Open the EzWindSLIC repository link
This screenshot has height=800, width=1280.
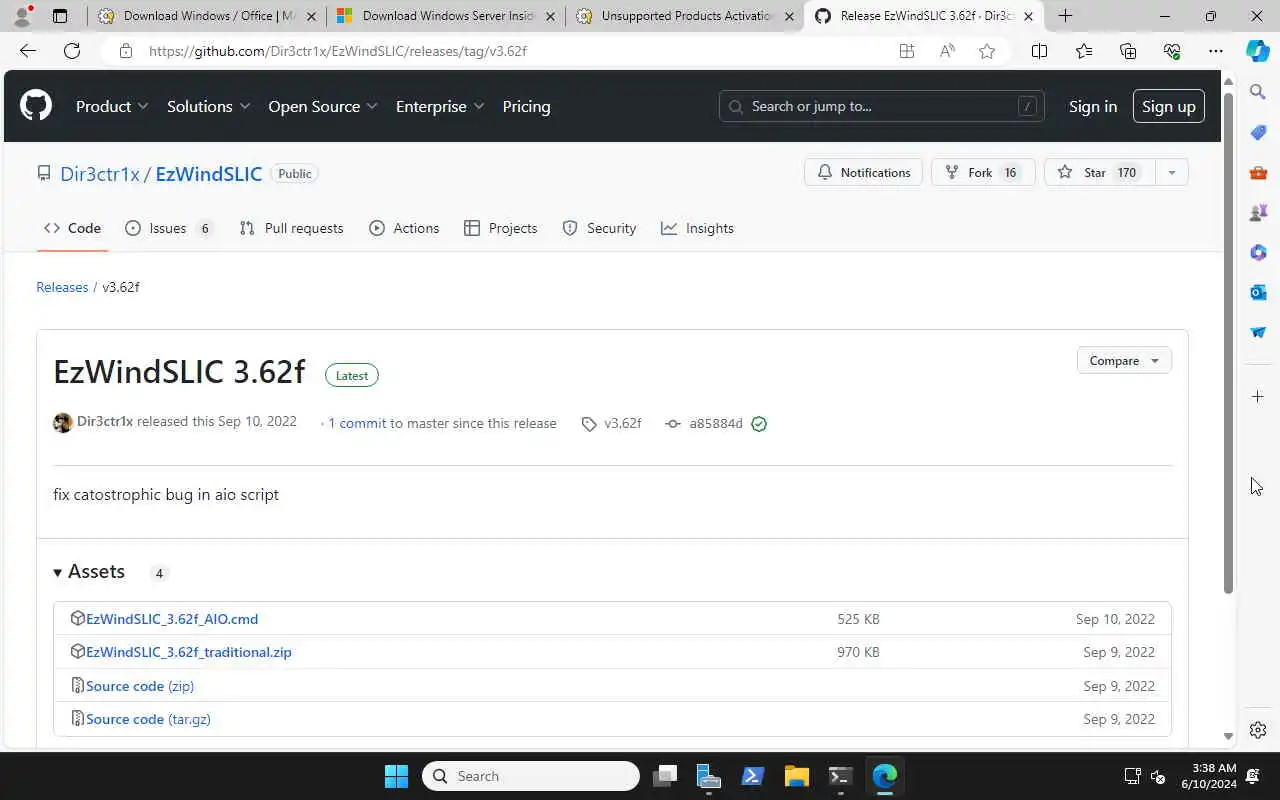pyautogui.click(x=209, y=174)
